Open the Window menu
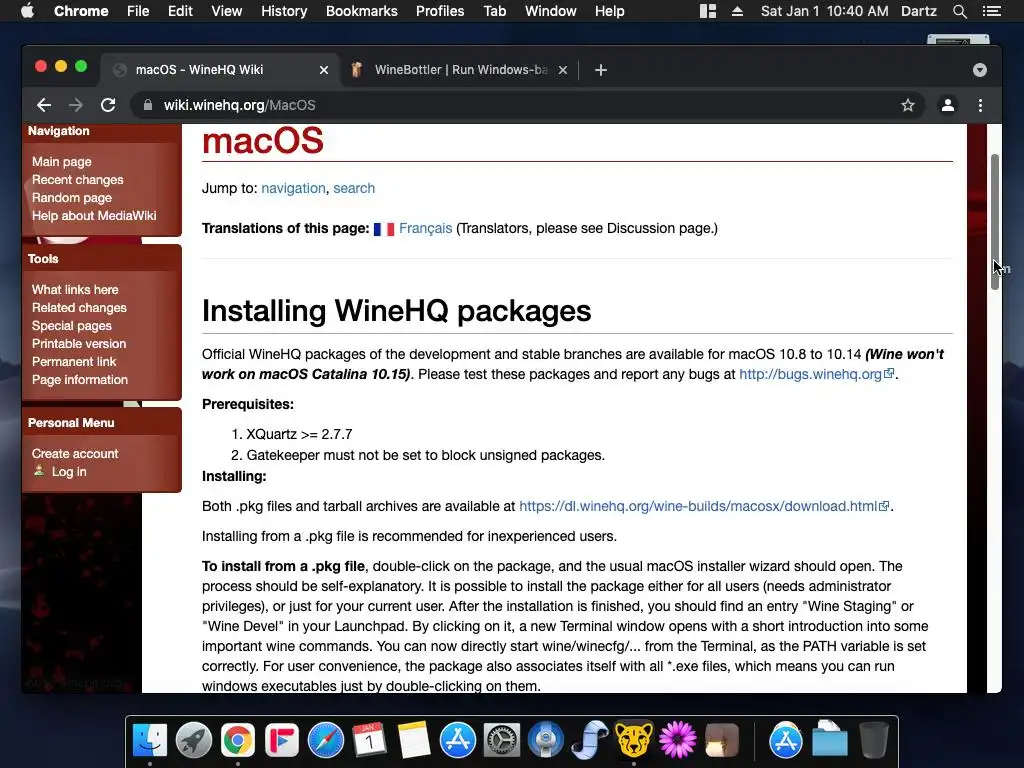The height and width of the screenshot is (768, 1024). pos(551,11)
